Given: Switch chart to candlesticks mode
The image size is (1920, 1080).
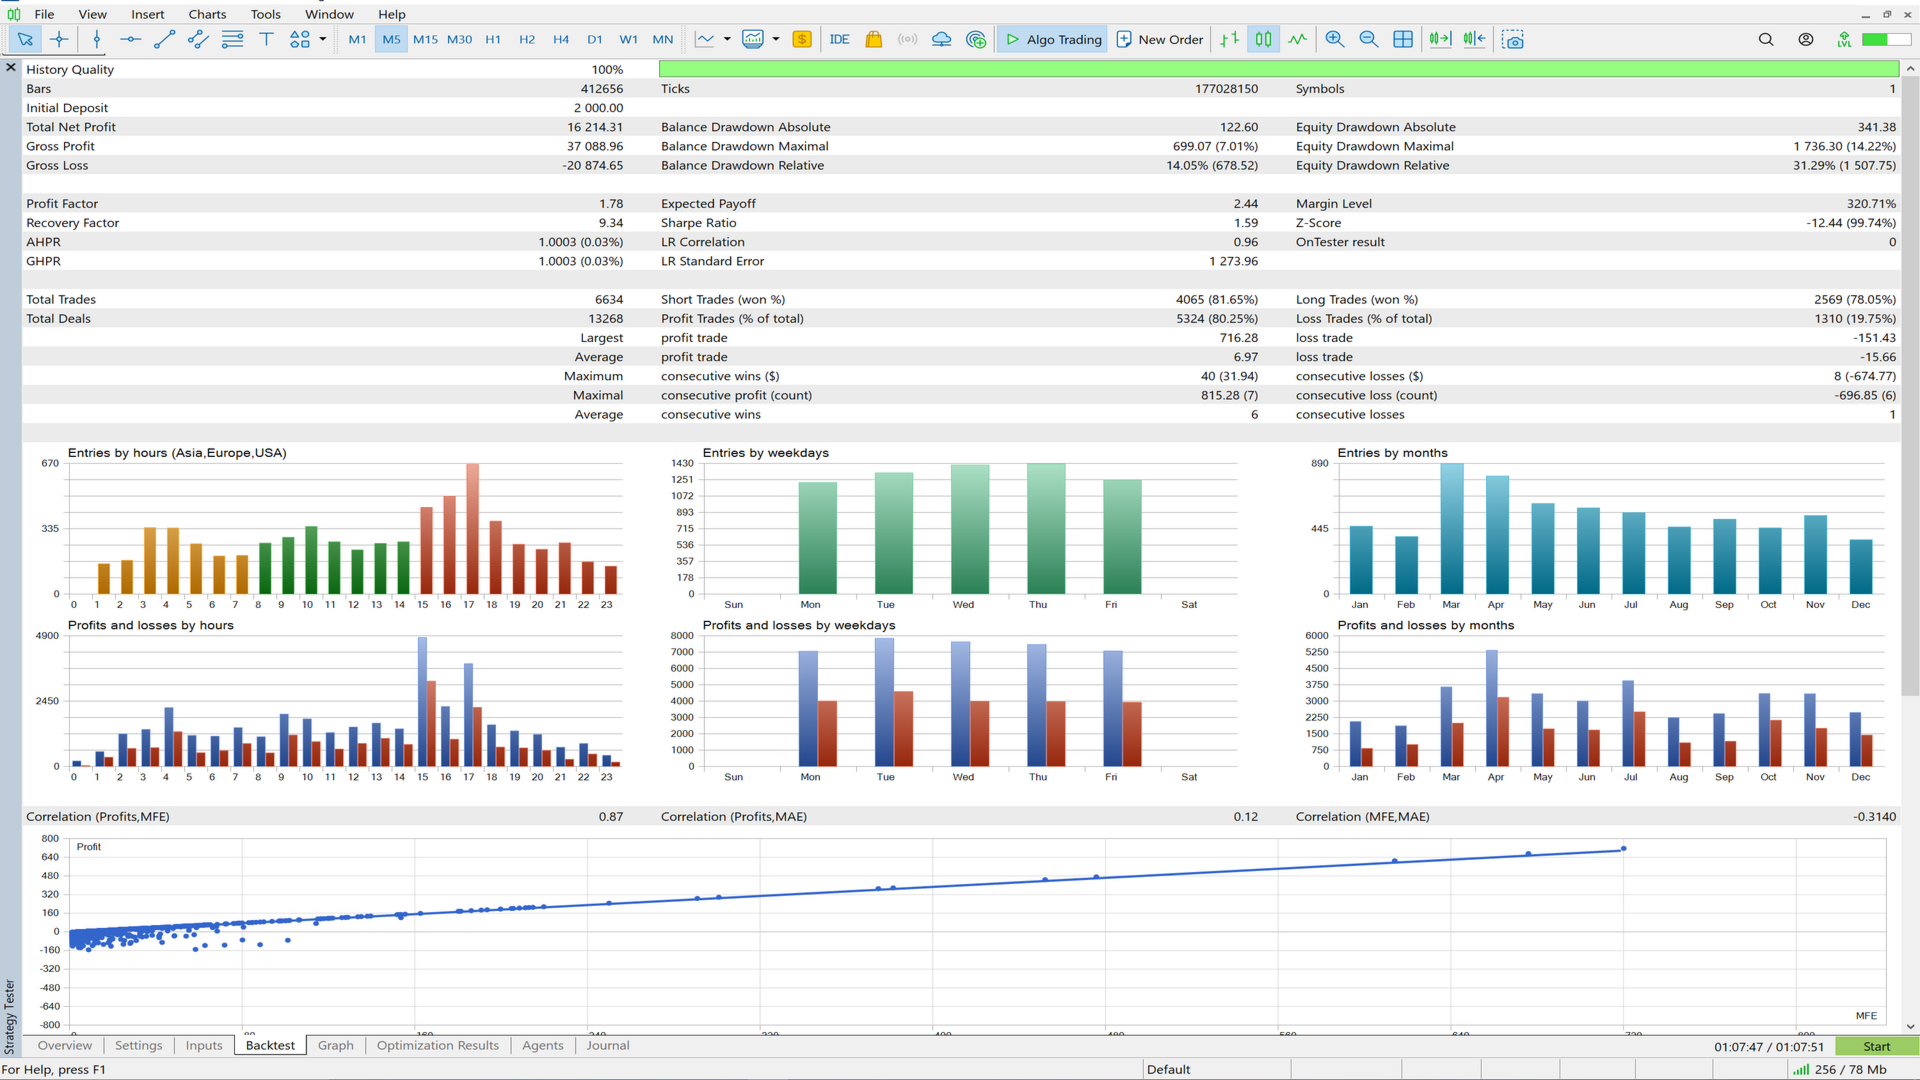Looking at the screenshot, I should [1264, 39].
